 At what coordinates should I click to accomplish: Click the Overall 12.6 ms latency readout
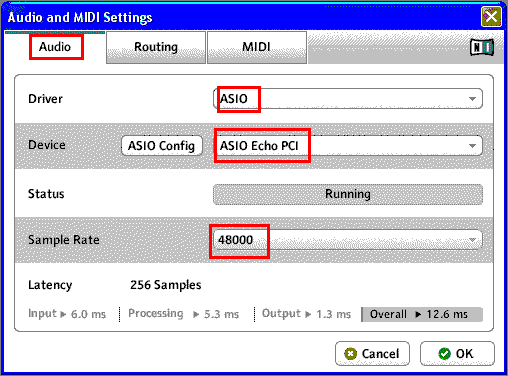422,314
